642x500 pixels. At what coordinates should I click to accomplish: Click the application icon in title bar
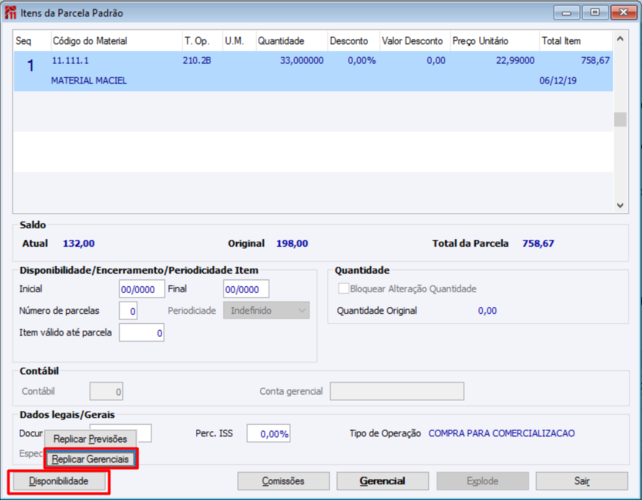(x=11, y=13)
